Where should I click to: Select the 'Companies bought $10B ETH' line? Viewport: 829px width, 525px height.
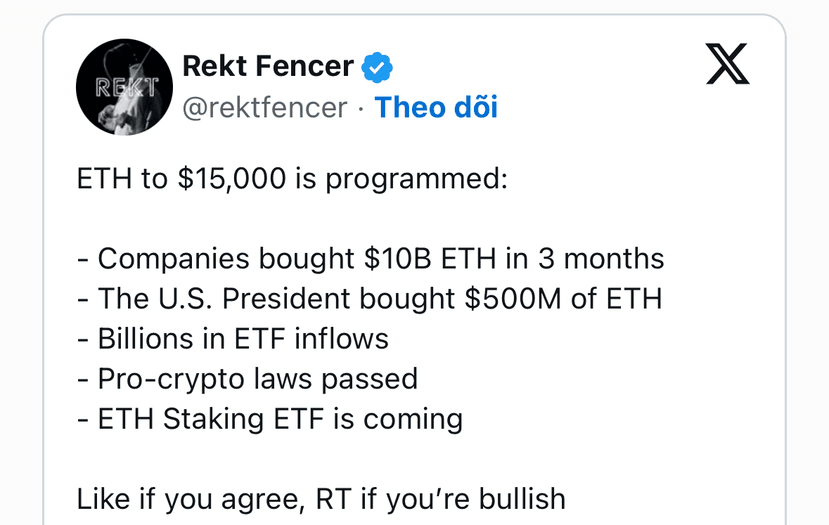pyautogui.click(x=371, y=259)
